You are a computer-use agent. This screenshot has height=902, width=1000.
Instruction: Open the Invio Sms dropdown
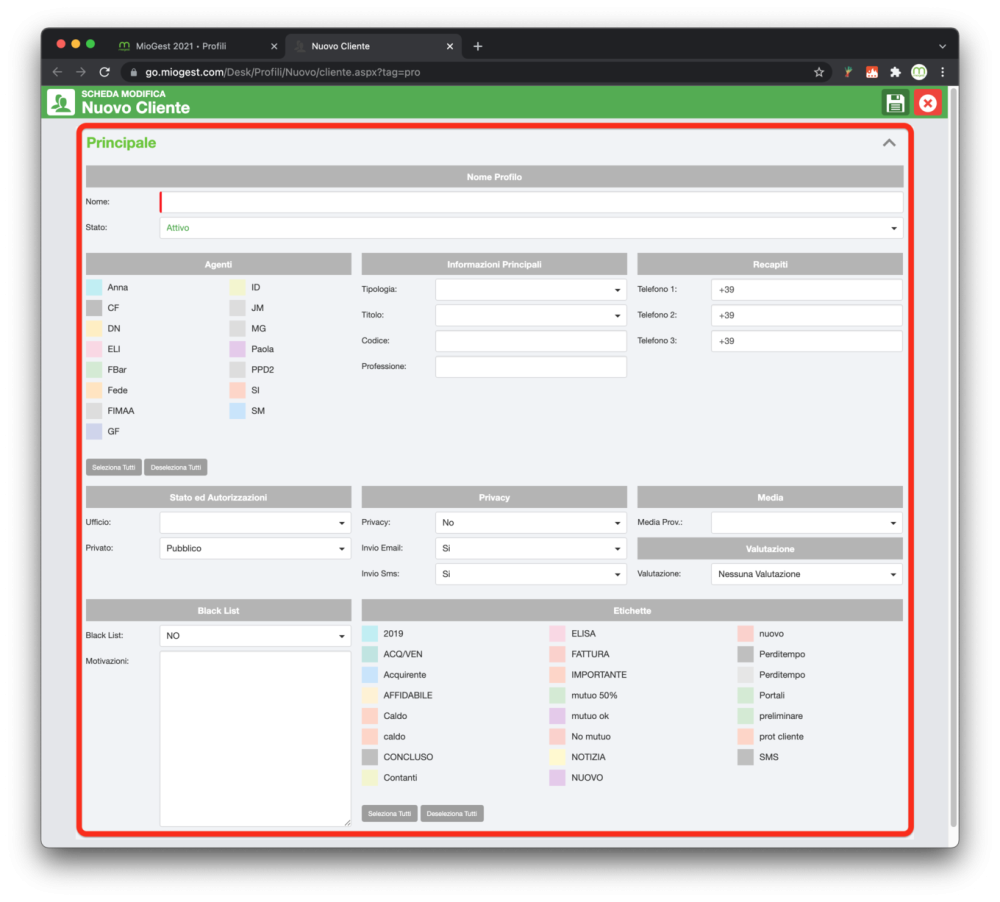point(531,574)
